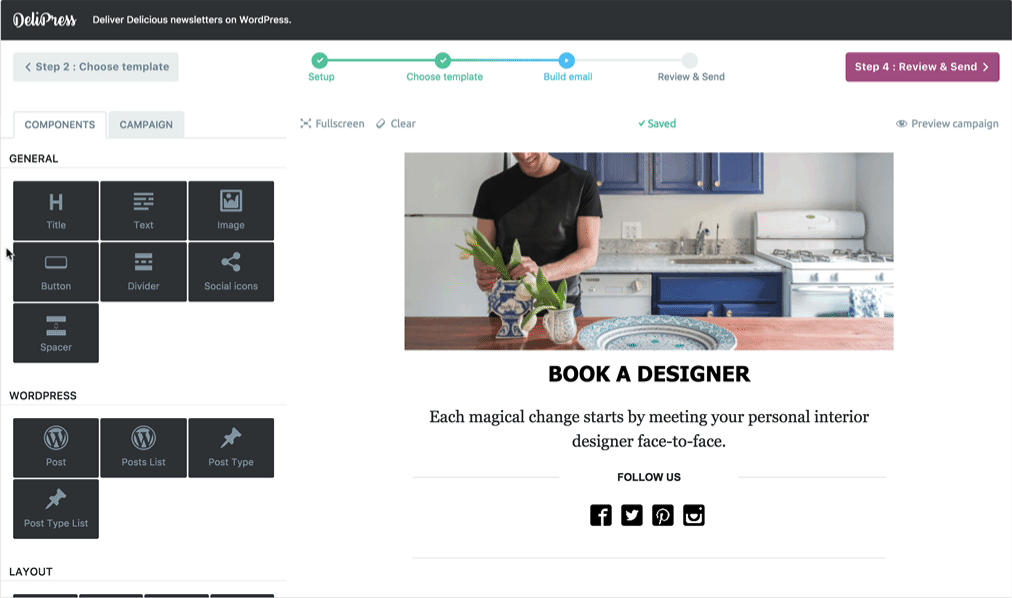Enter Fullscreen mode
The width and height of the screenshot is (1012, 598).
[x=332, y=123]
